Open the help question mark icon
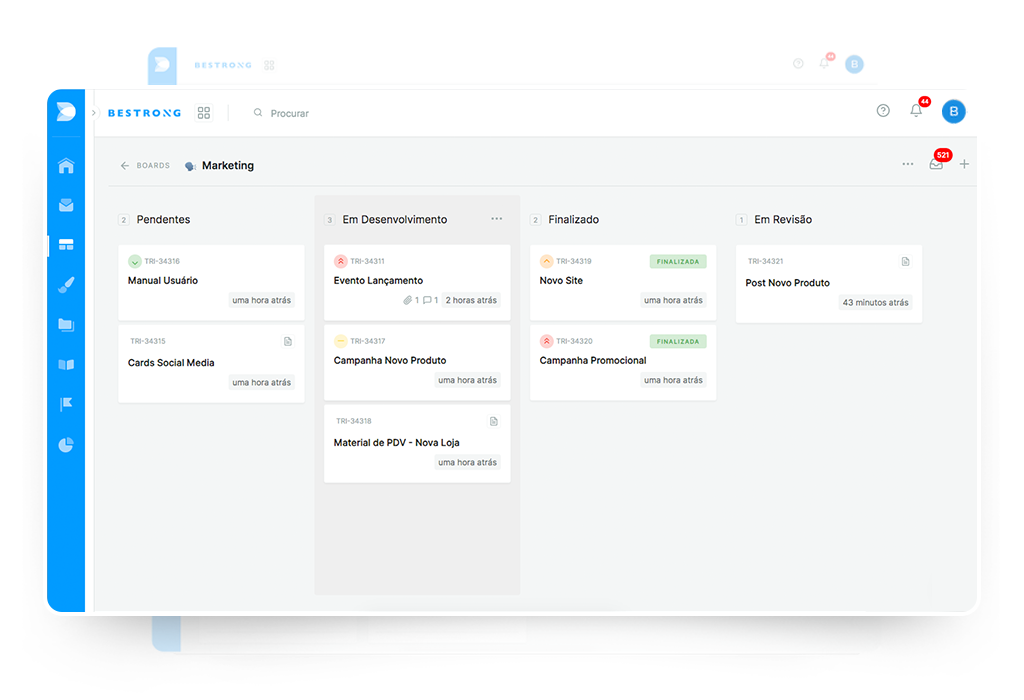This screenshot has height=700, width=1024. click(x=883, y=111)
